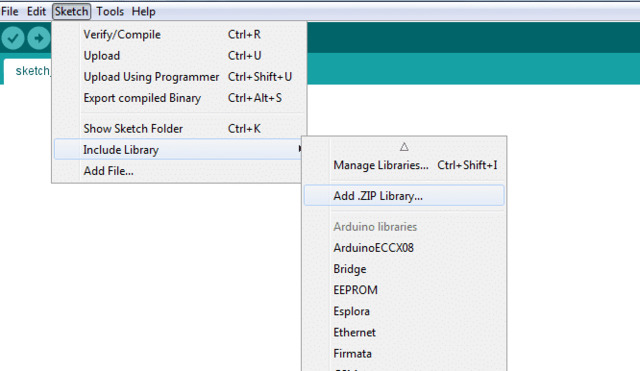
Task: Click the Upload arrow toolbar icon
Action: point(39,38)
